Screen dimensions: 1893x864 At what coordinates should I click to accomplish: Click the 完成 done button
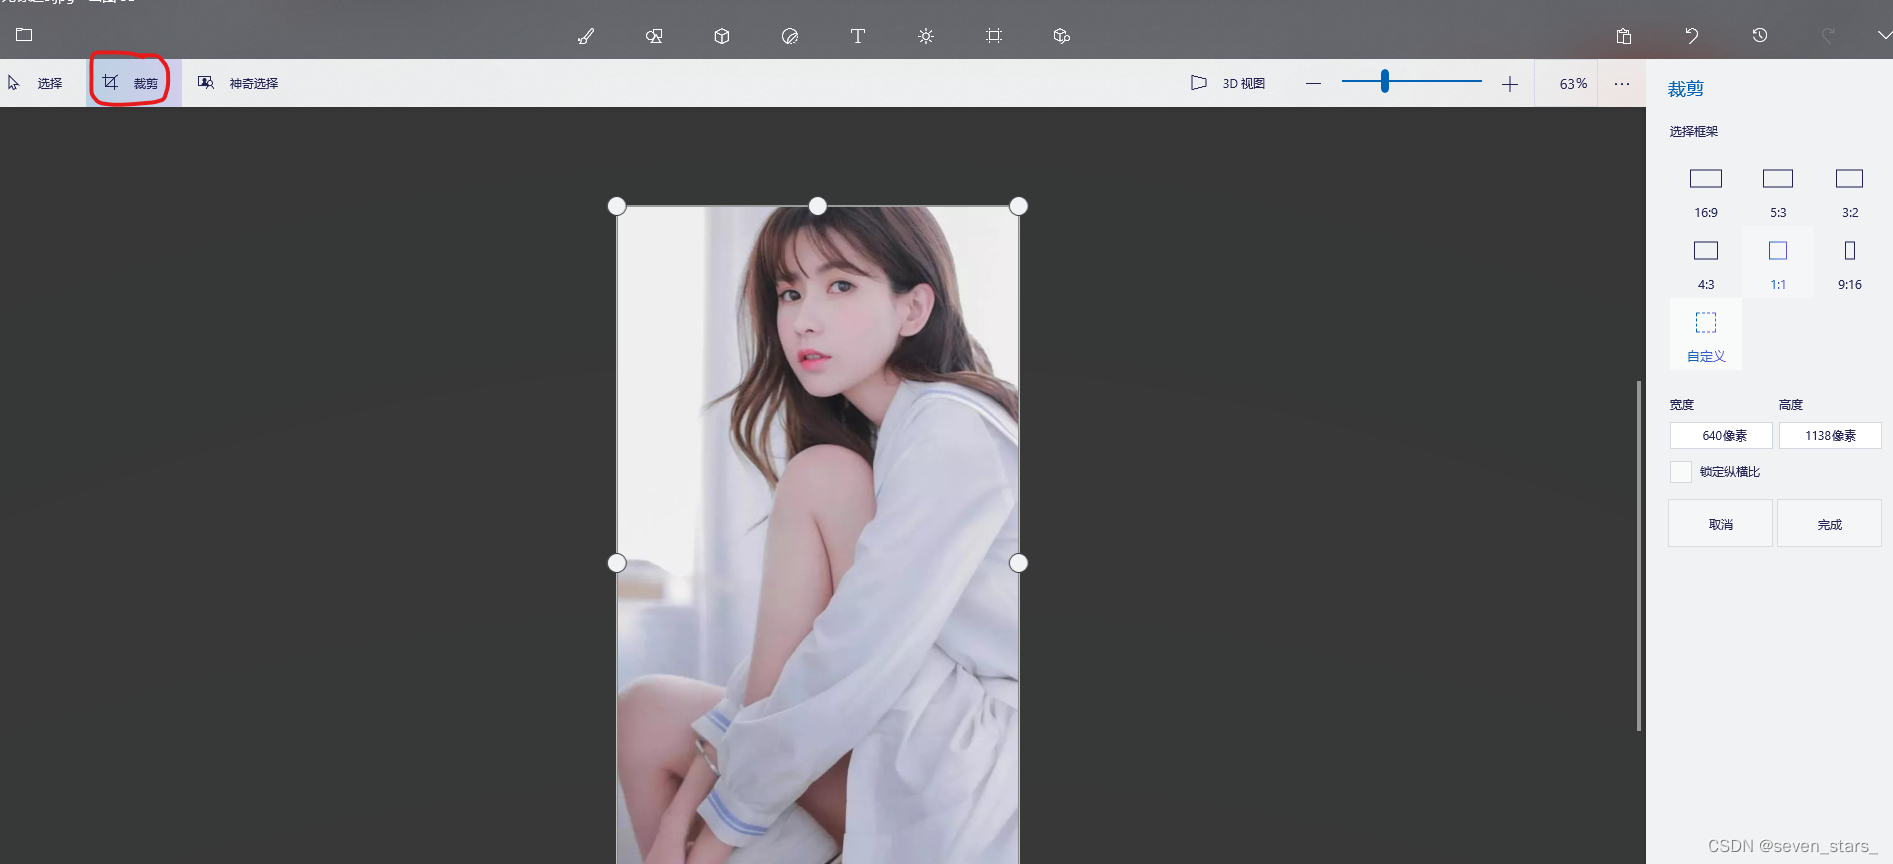click(x=1829, y=524)
